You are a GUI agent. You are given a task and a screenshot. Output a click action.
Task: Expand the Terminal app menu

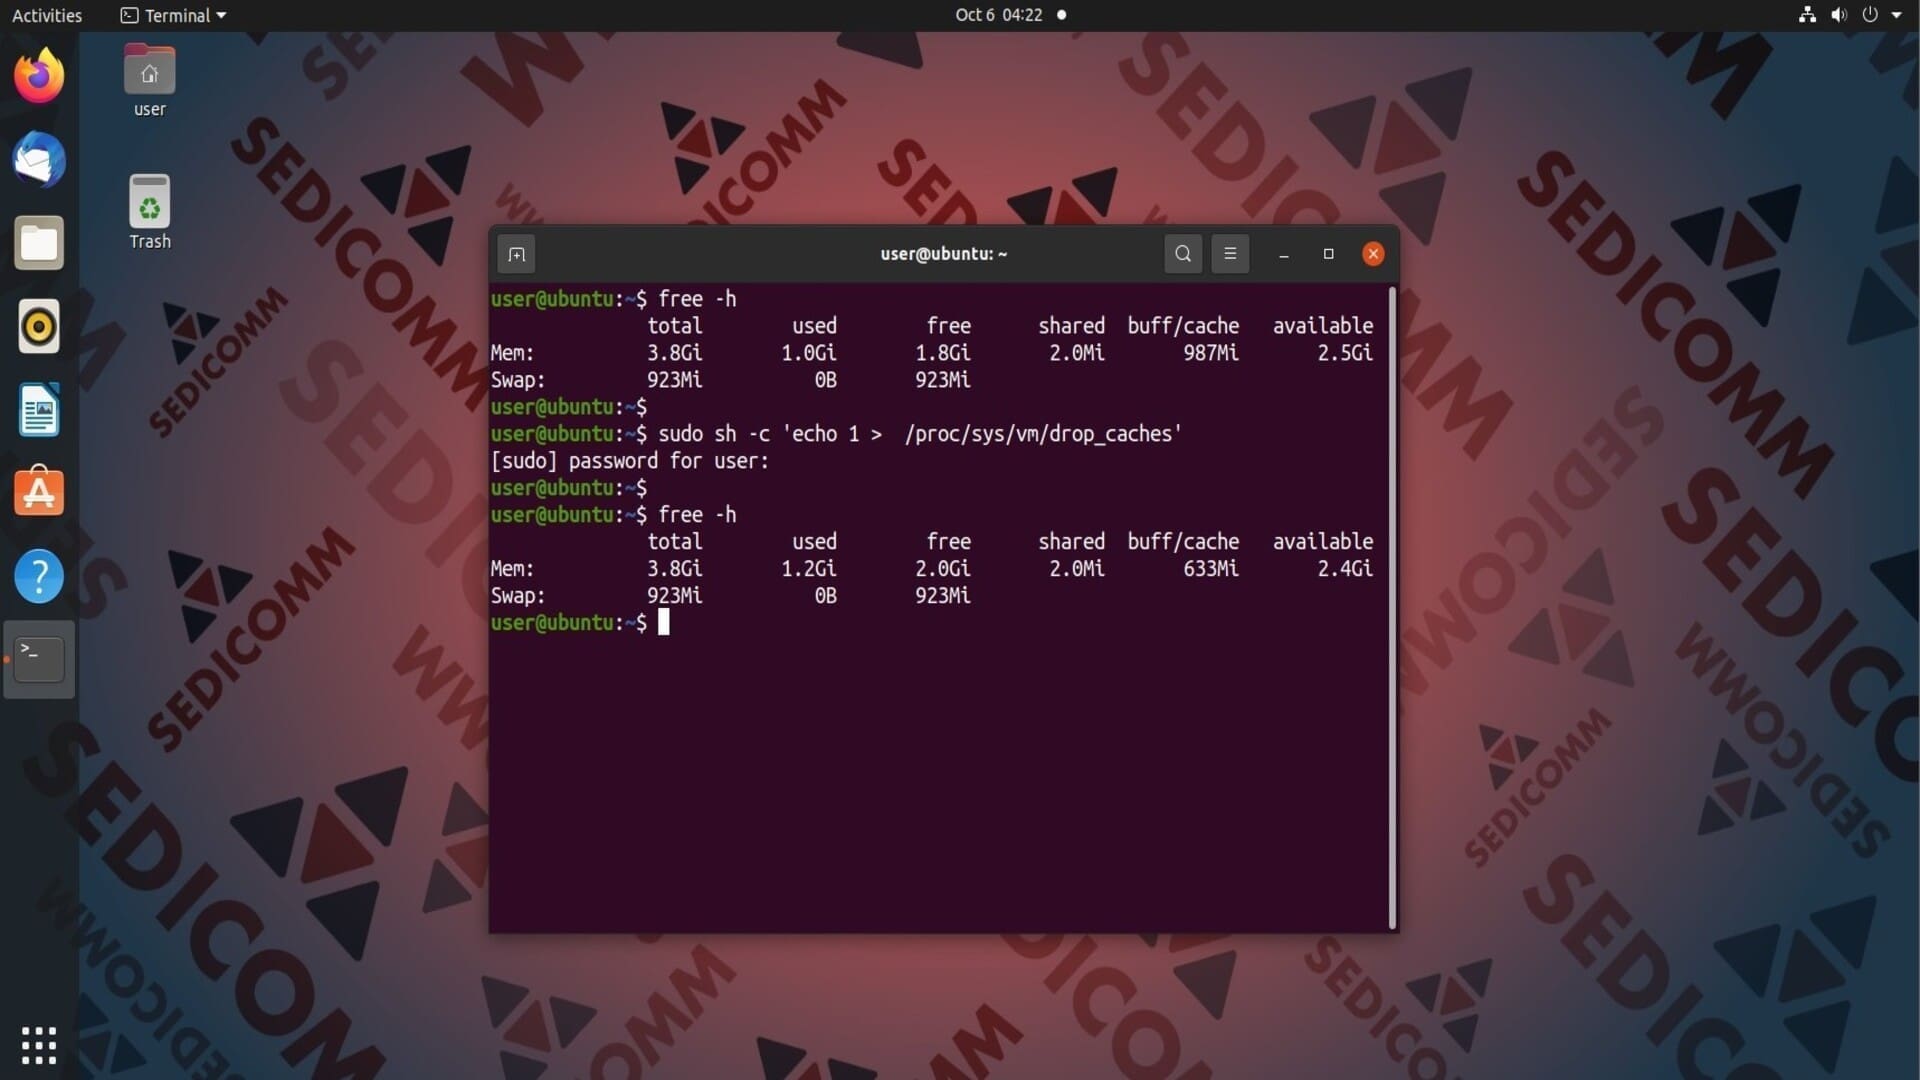(x=173, y=15)
